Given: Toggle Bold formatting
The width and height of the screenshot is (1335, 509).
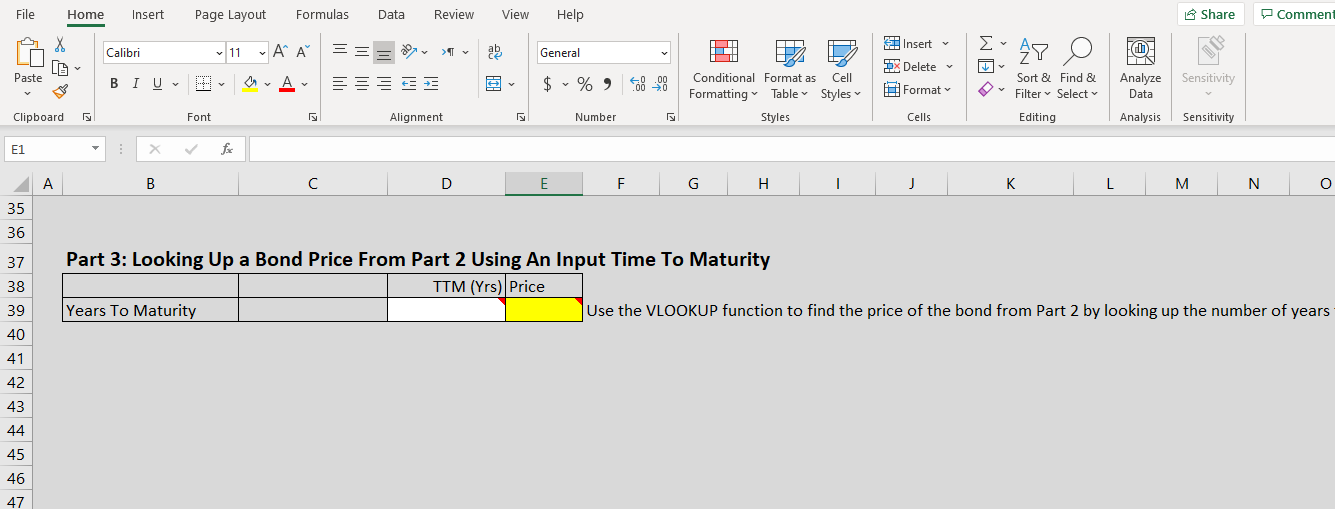Looking at the screenshot, I should [114, 84].
